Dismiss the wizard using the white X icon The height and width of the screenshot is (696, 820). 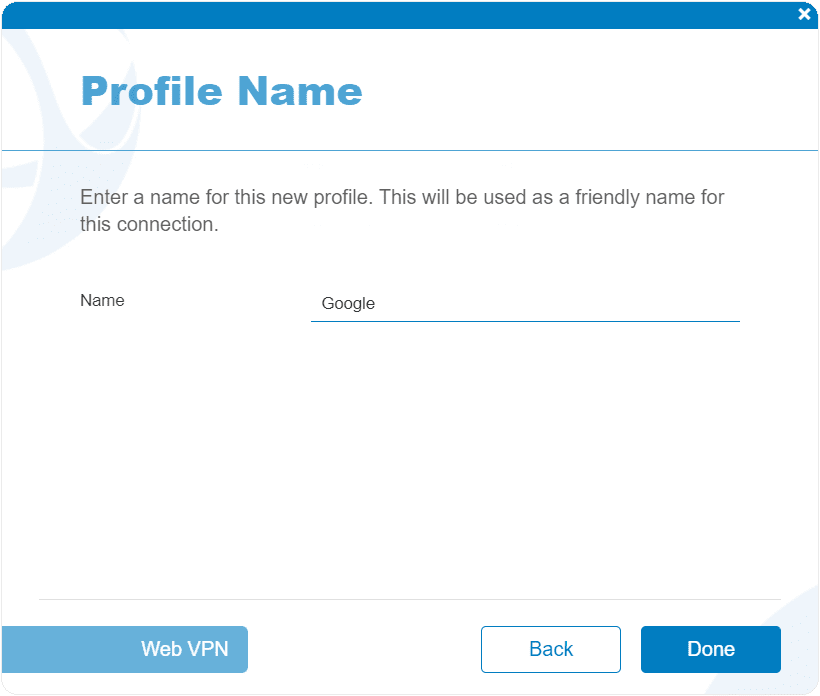pyautogui.click(x=804, y=14)
